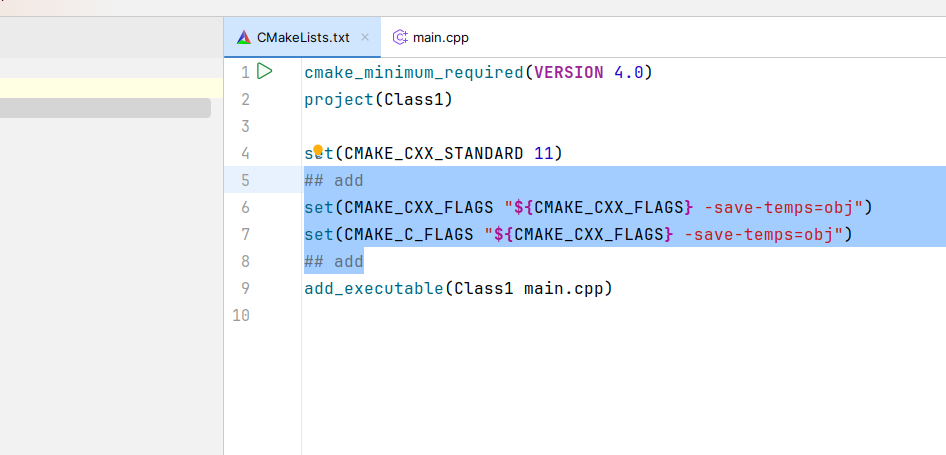Place cursor on empty line 10
946x455 pixels.
[500, 316]
